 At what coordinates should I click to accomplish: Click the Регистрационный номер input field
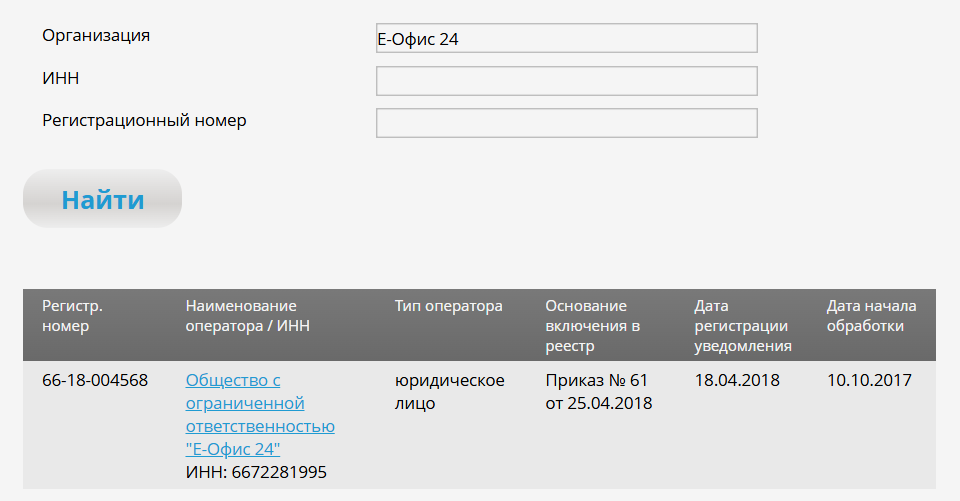click(566, 123)
